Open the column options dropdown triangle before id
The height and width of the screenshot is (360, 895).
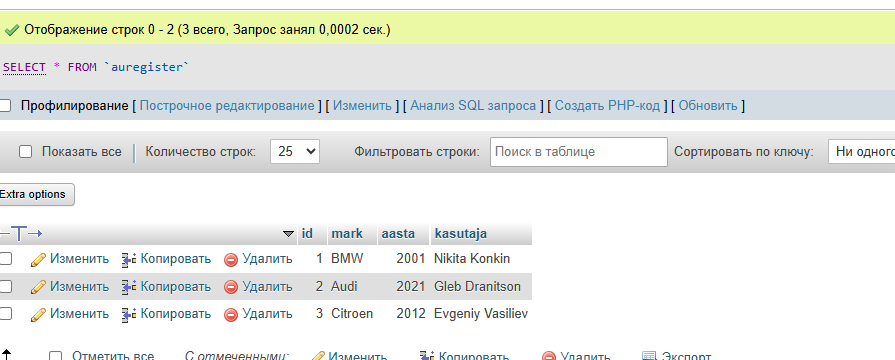[x=288, y=234]
